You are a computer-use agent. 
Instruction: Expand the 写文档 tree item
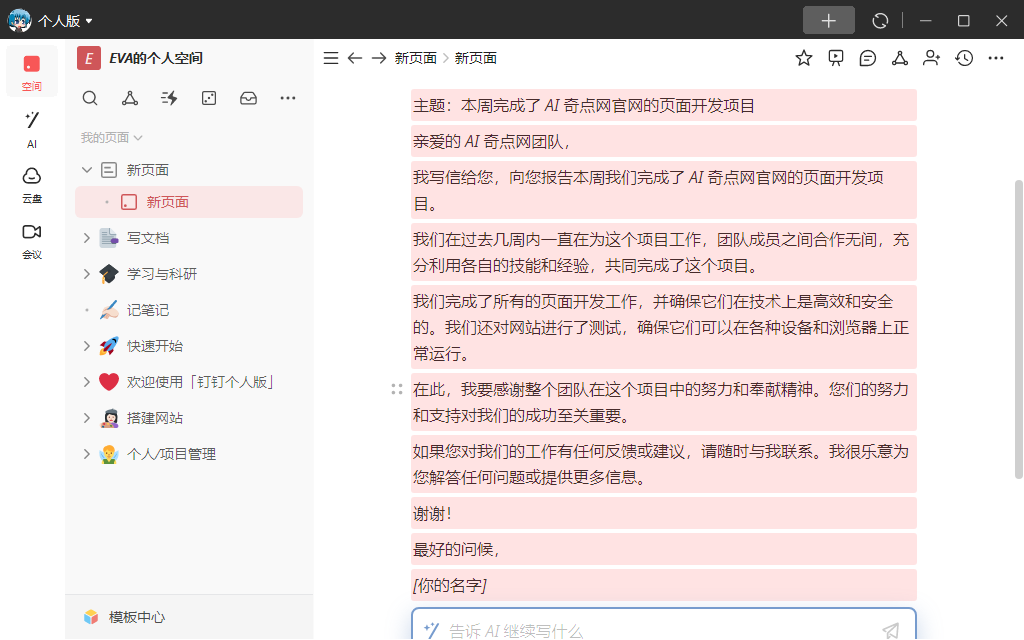pyautogui.click(x=86, y=238)
